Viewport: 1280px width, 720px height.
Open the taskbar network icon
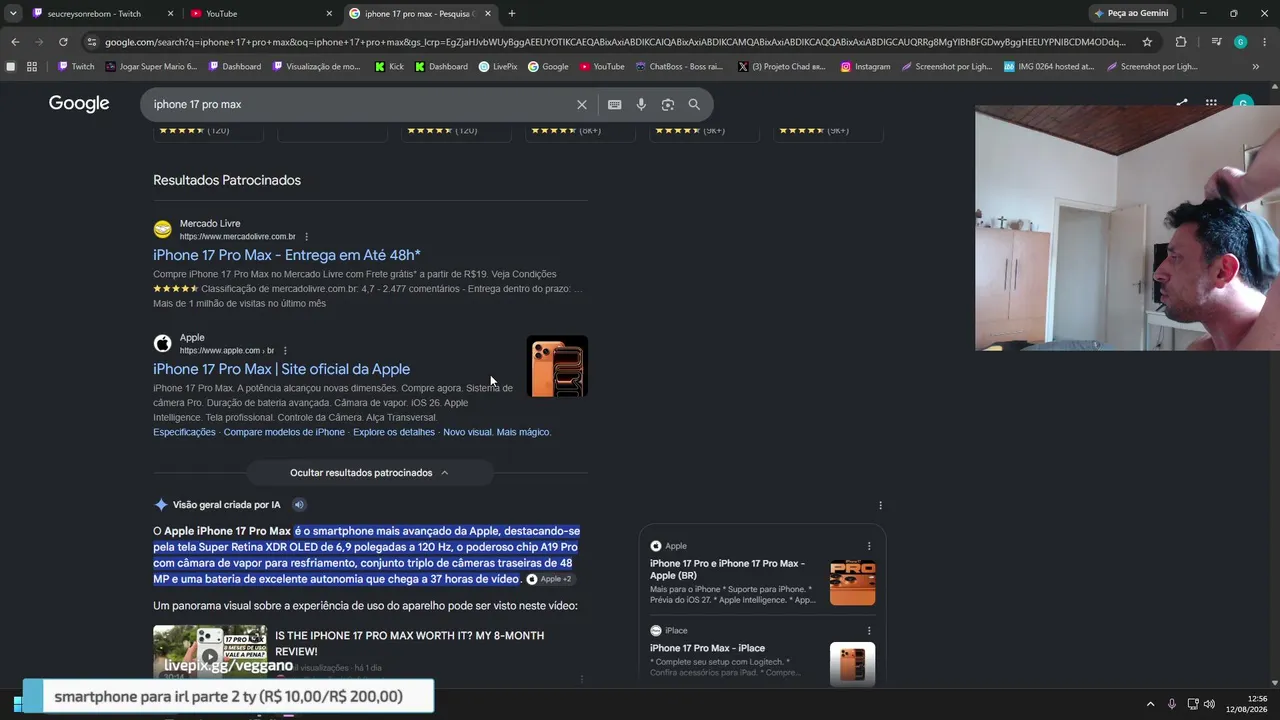tap(1193, 704)
